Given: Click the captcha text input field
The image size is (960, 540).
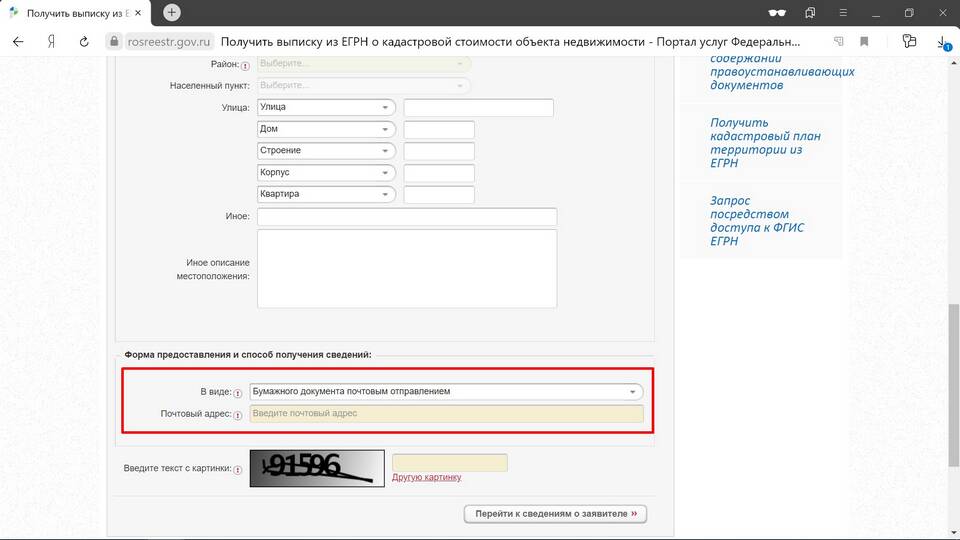Looking at the screenshot, I should pos(450,463).
